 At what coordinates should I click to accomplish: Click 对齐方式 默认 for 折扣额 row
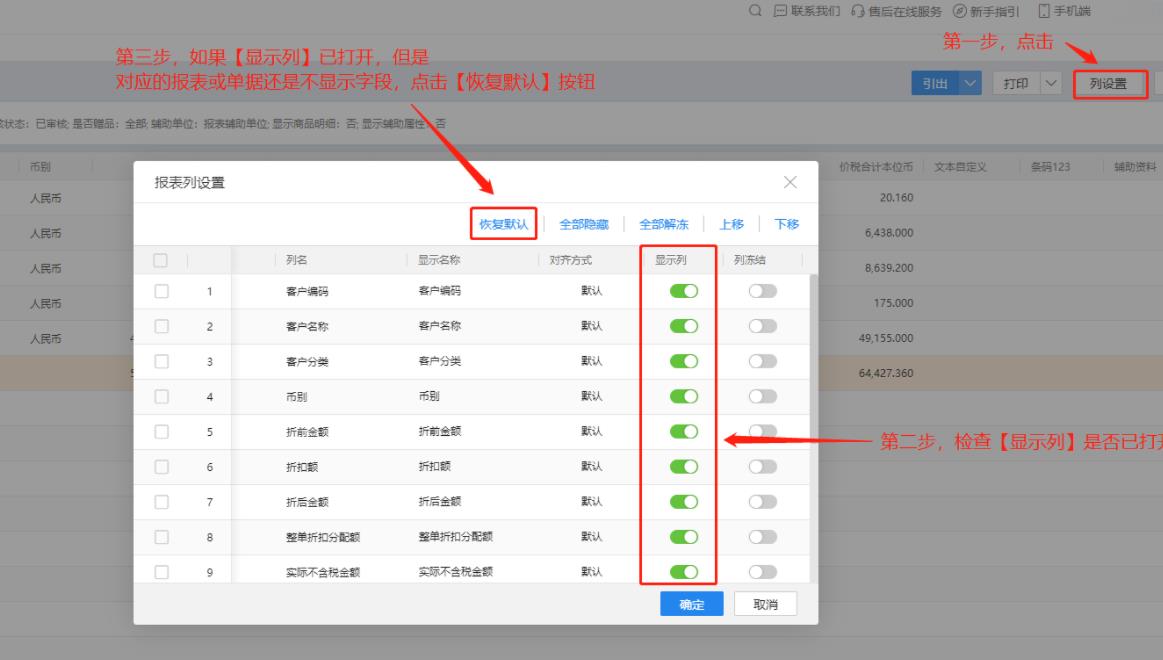pyautogui.click(x=591, y=466)
